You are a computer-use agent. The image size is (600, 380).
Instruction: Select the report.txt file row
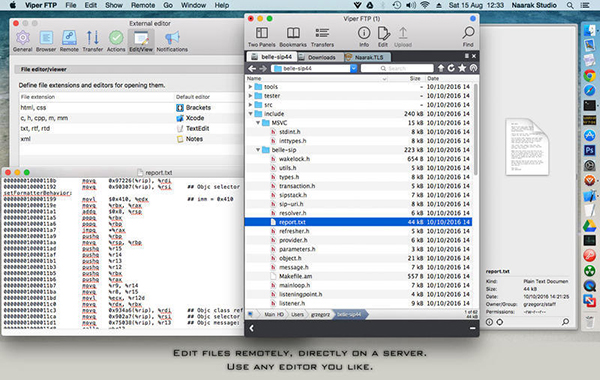click(x=358, y=222)
